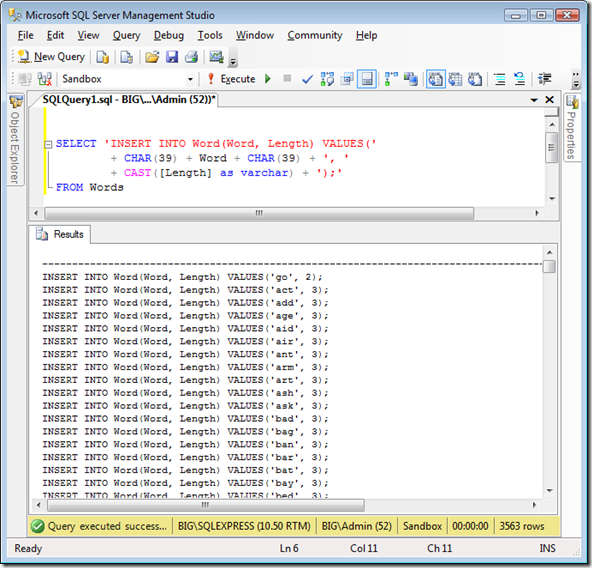Open the File menu
Image resolution: width=592 pixels, height=568 pixels.
pos(25,35)
